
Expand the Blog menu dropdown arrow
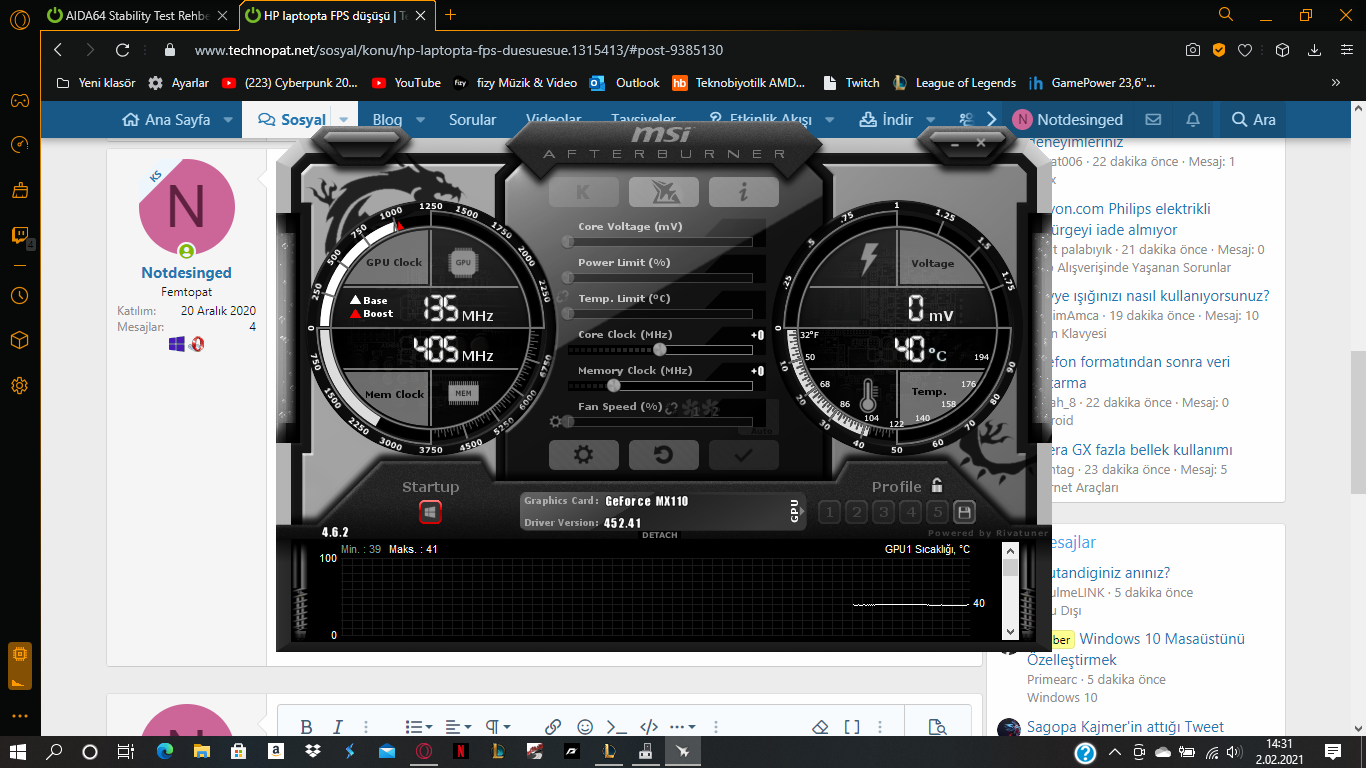422,119
